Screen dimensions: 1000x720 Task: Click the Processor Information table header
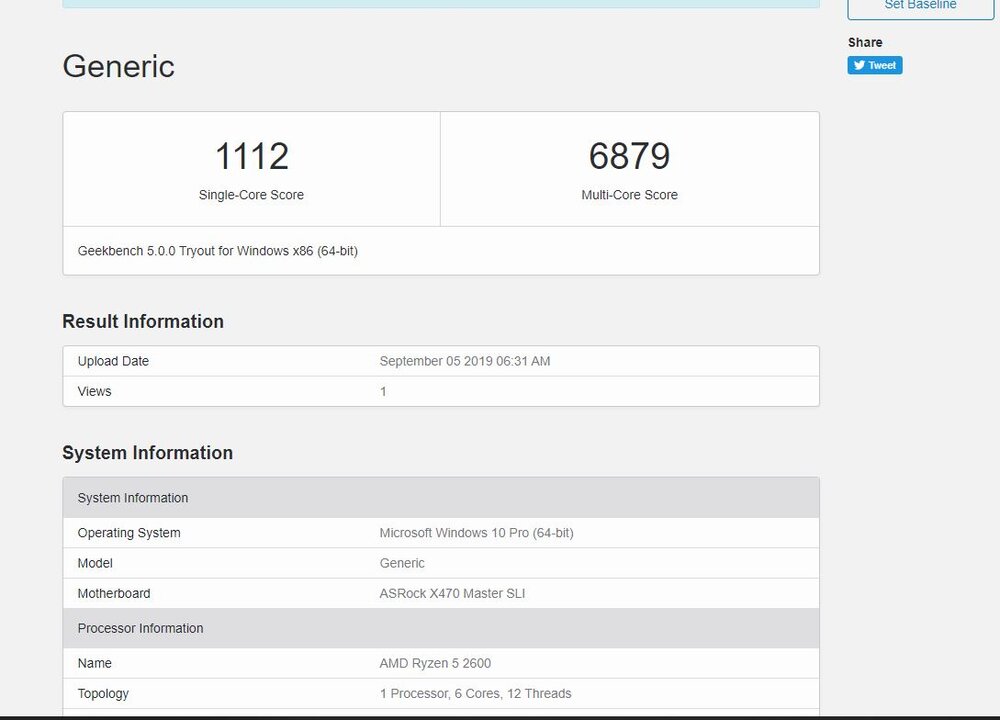tap(441, 628)
